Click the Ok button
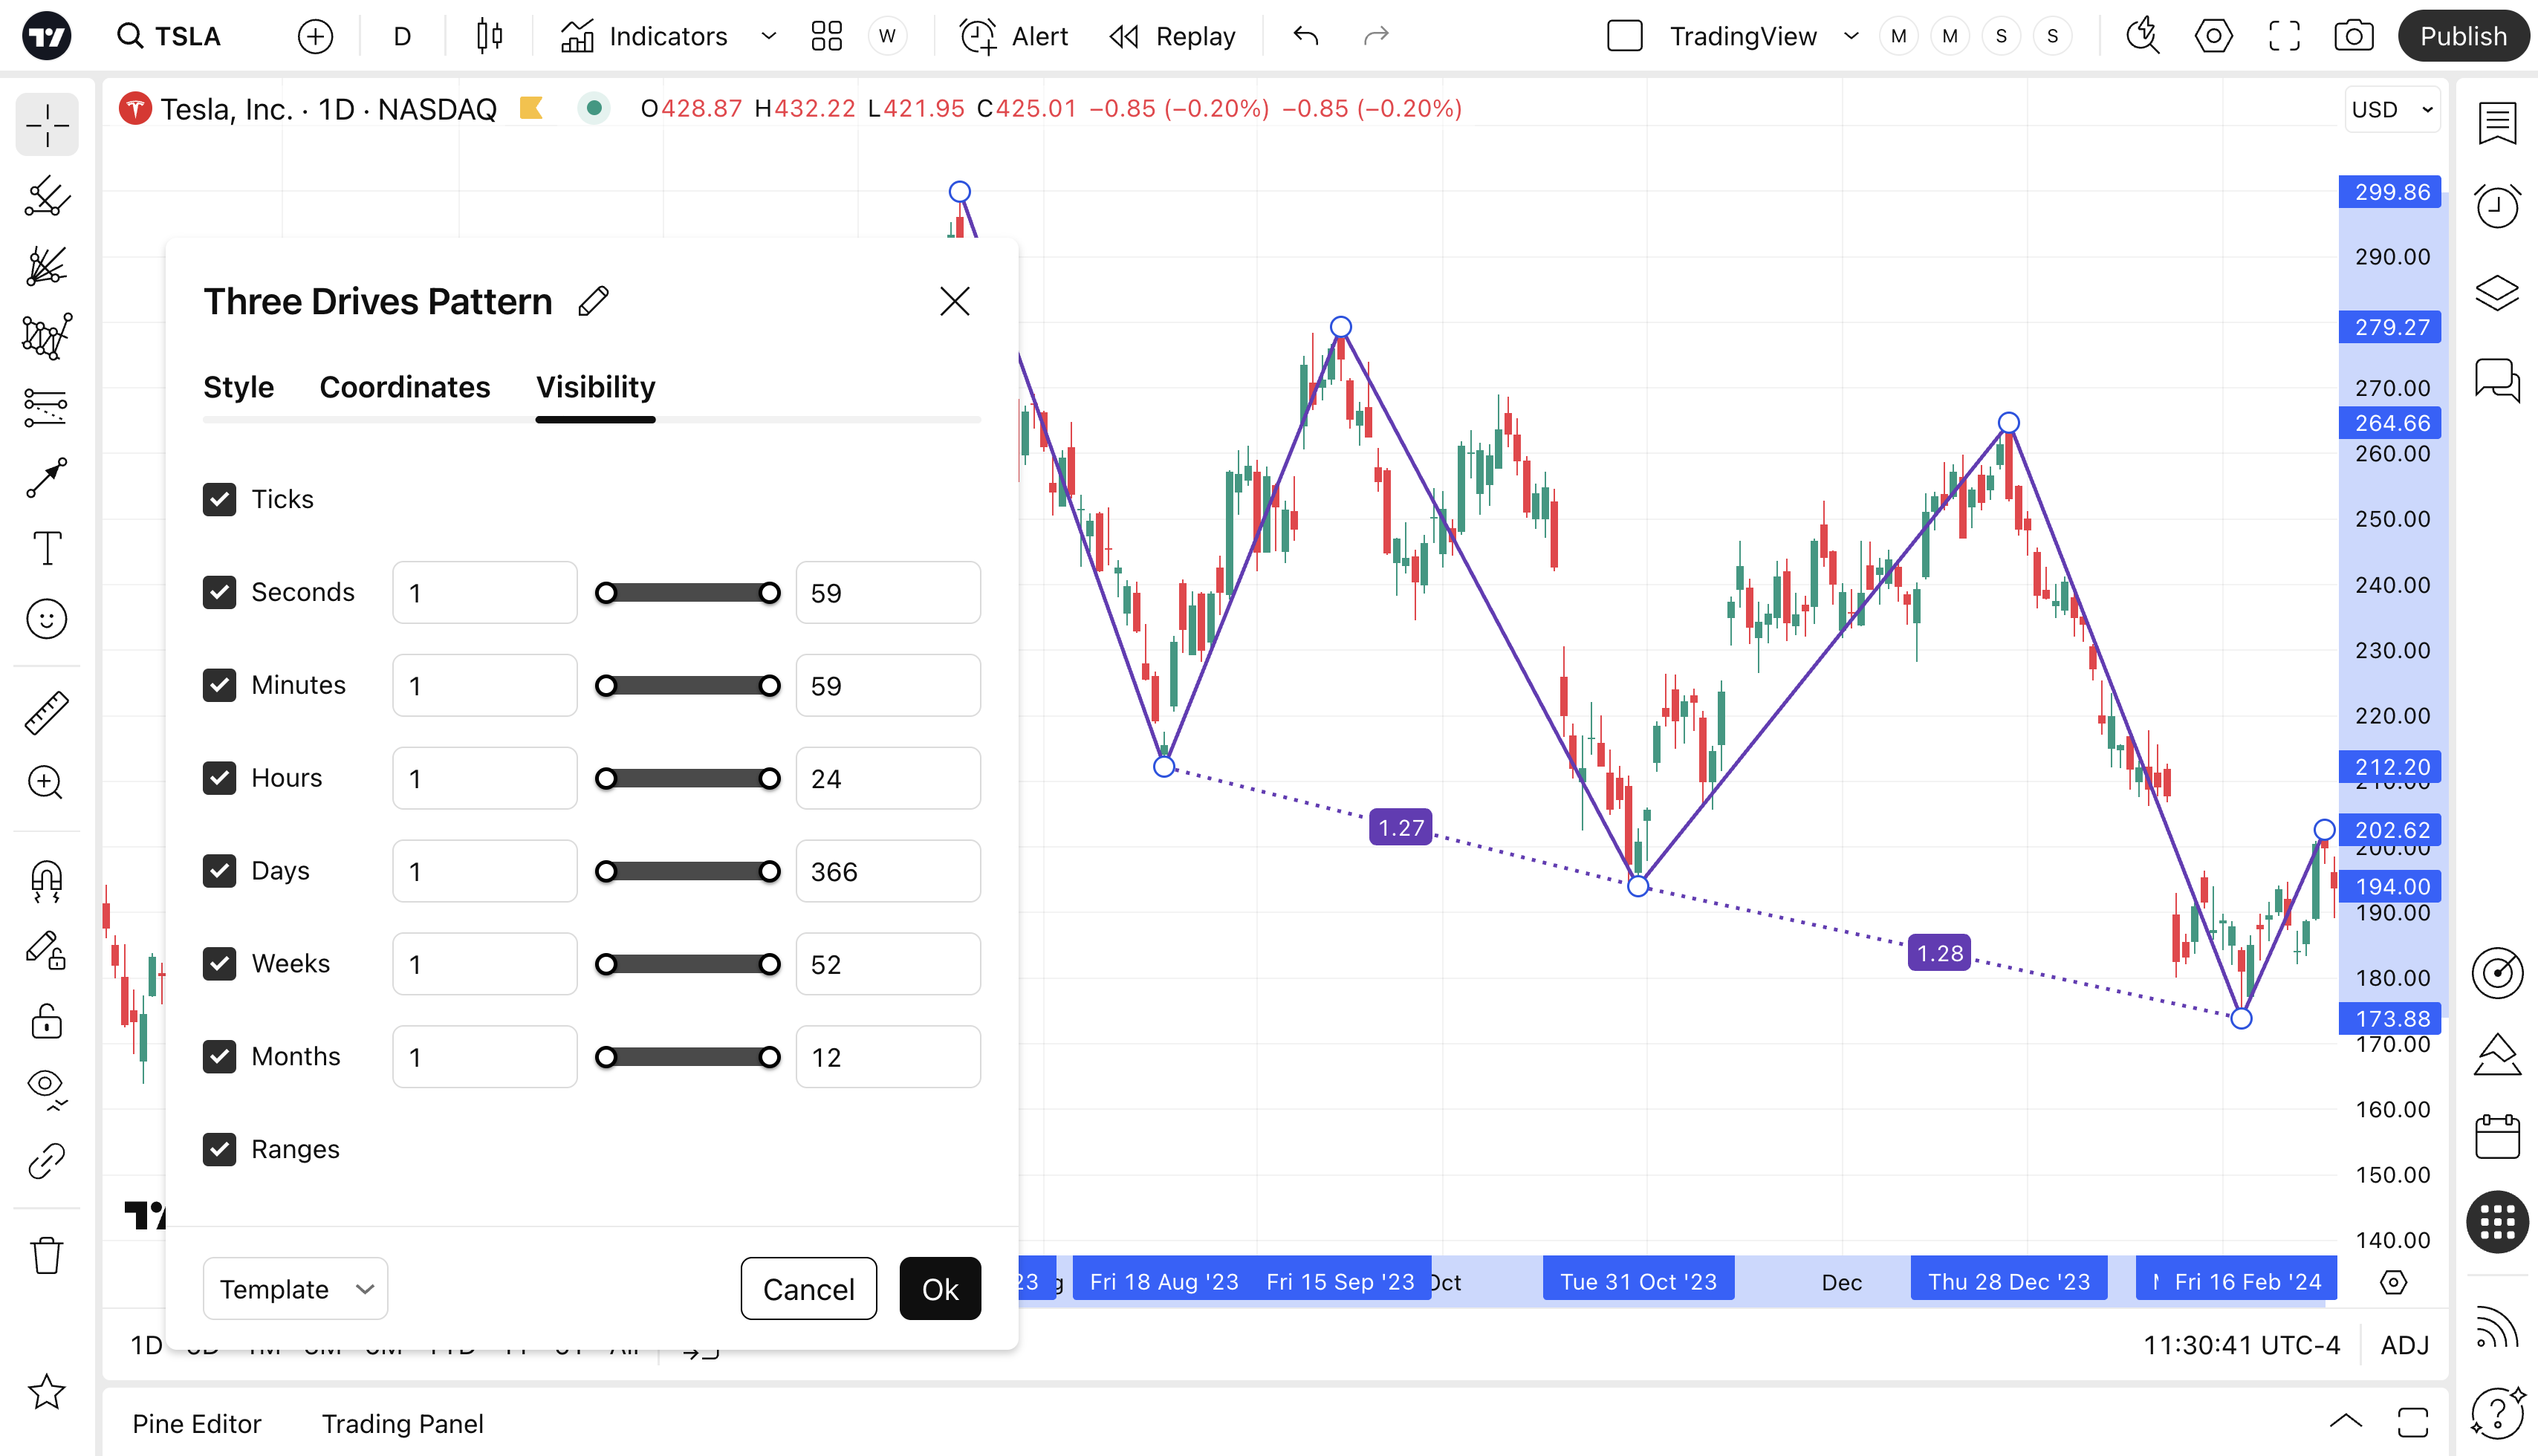This screenshot has height=1456, width=2538. 940,1289
